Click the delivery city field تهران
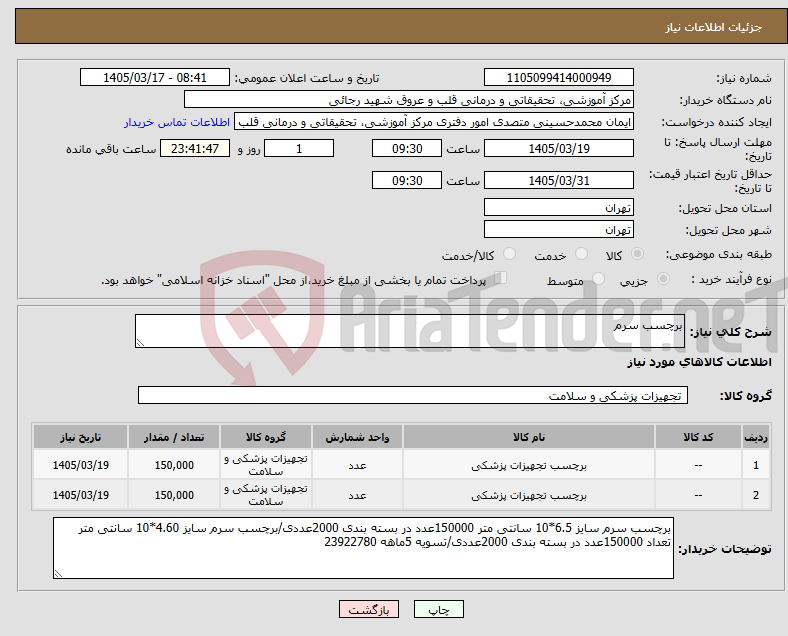788x636 pixels. click(558, 230)
